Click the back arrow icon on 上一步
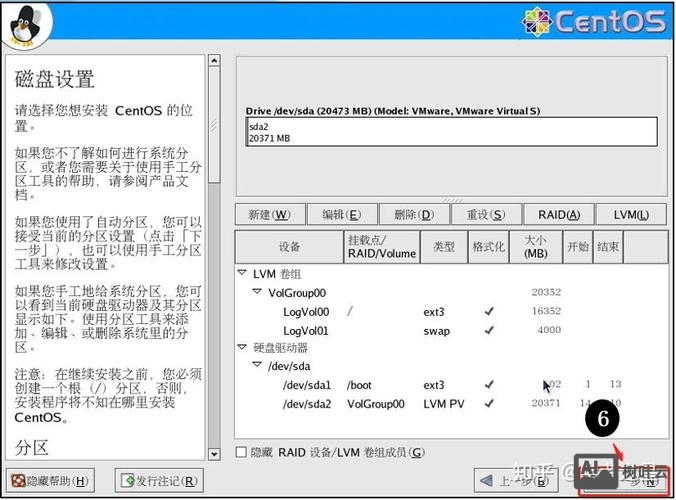Screen dimensions: 676x500 point(486,481)
